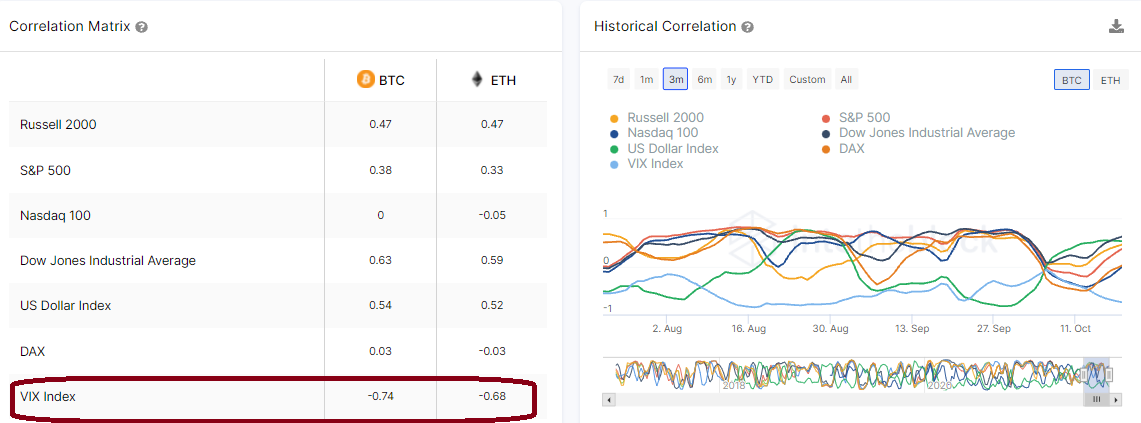Toggle Nasdaq 100 series in legend

tap(653, 133)
